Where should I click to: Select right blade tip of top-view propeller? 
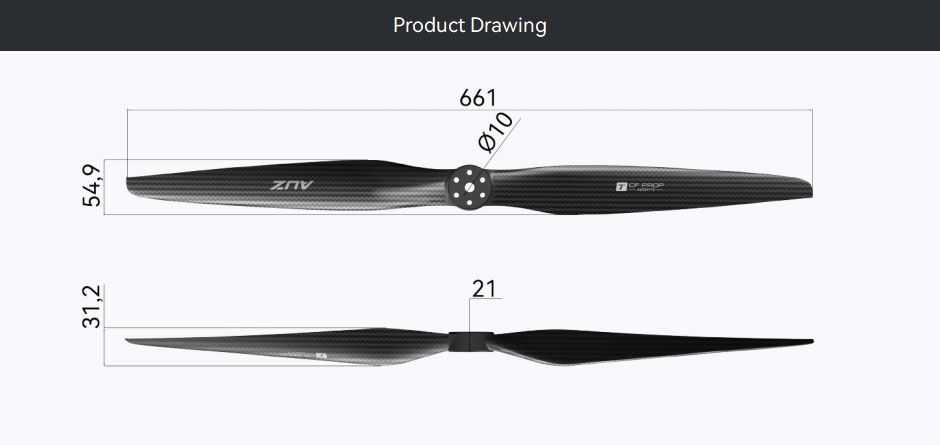tap(805, 188)
